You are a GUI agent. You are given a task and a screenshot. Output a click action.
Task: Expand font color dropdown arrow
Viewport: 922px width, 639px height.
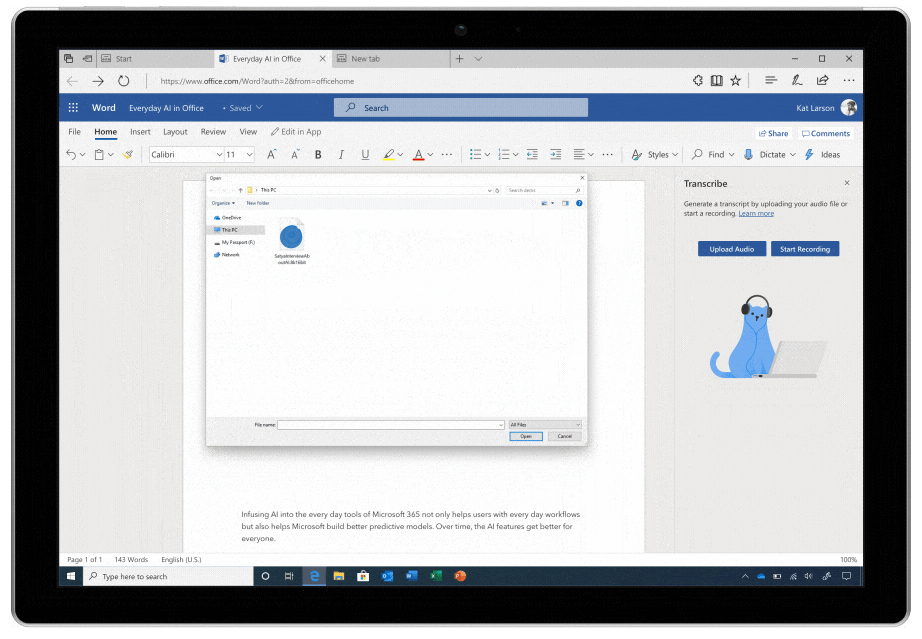430,155
